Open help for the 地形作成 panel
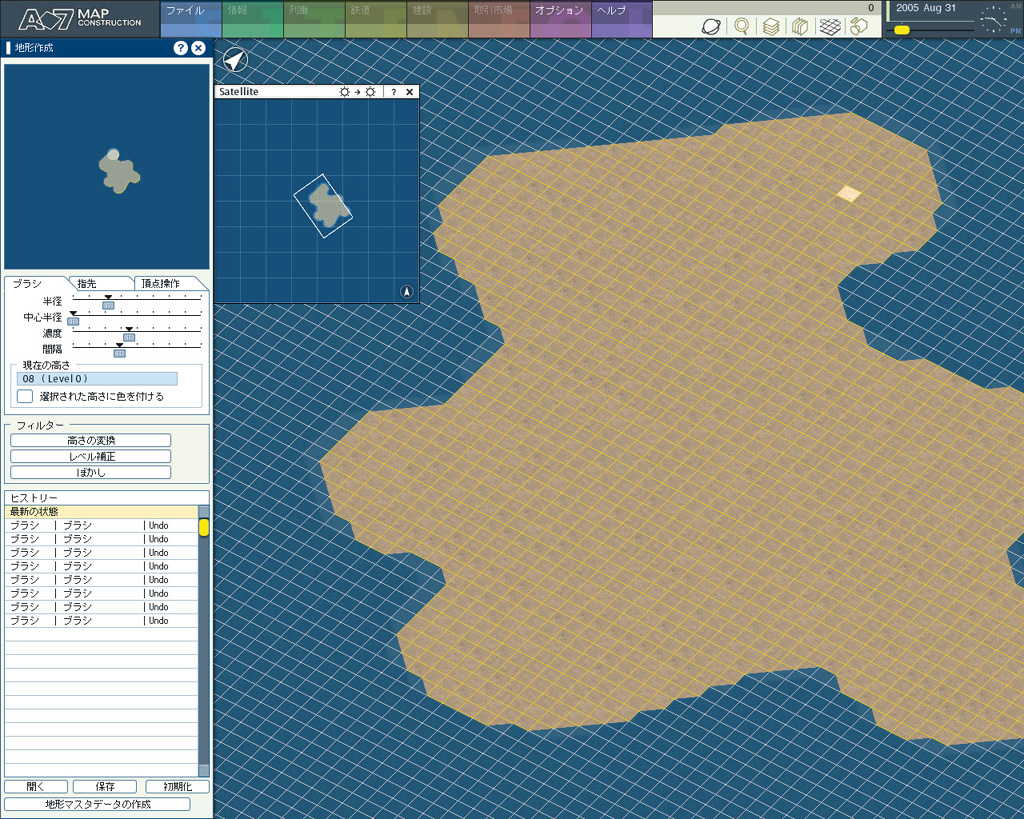The height and width of the screenshot is (819, 1024). (180, 48)
